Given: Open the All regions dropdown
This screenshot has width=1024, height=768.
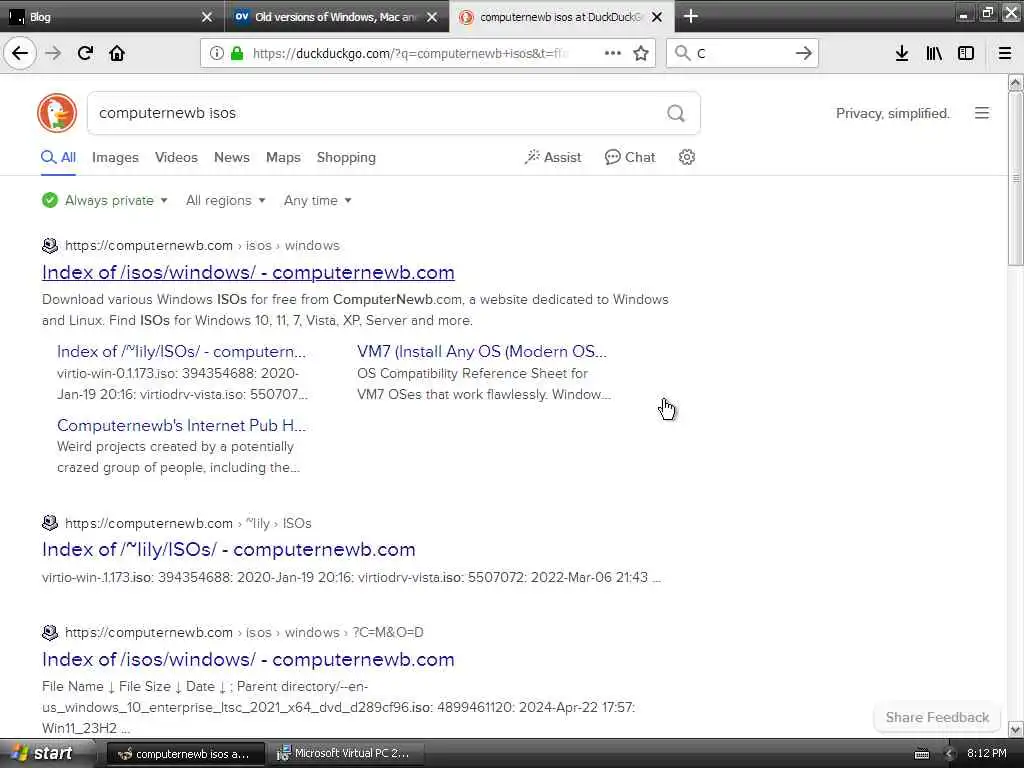Looking at the screenshot, I should tap(225, 200).
